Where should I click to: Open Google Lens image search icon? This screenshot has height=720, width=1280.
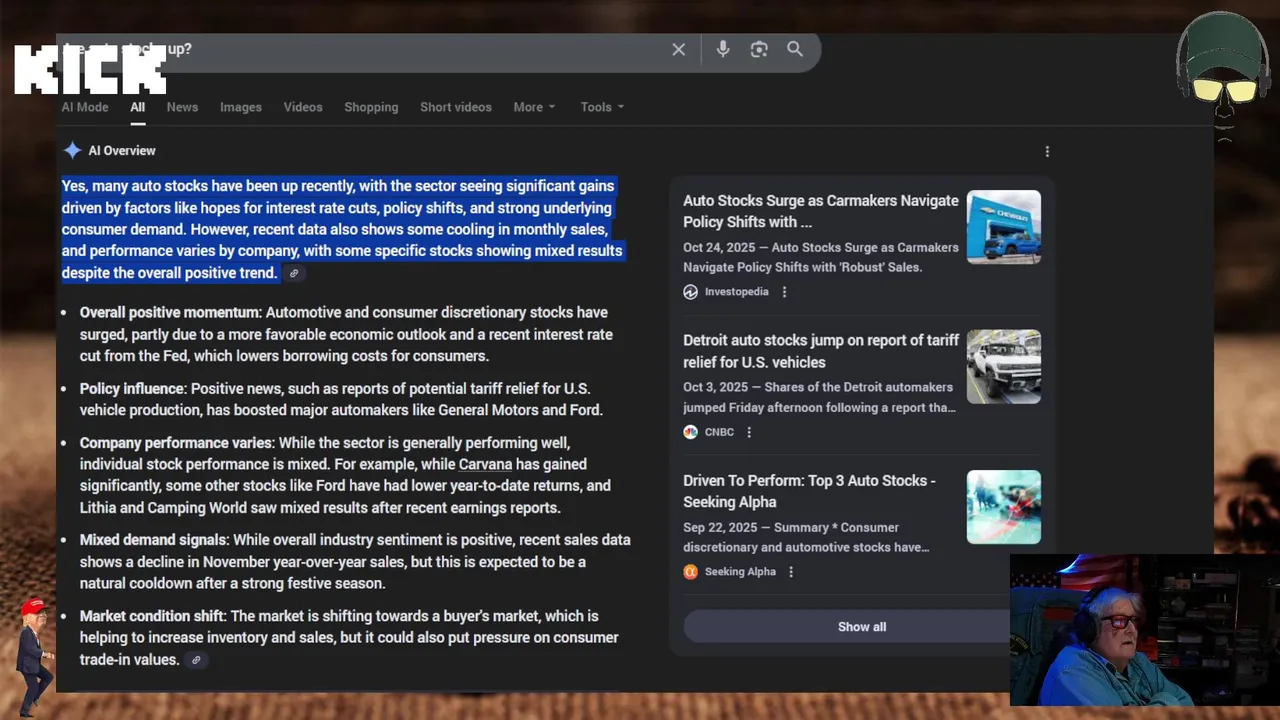tap(759, 49)
